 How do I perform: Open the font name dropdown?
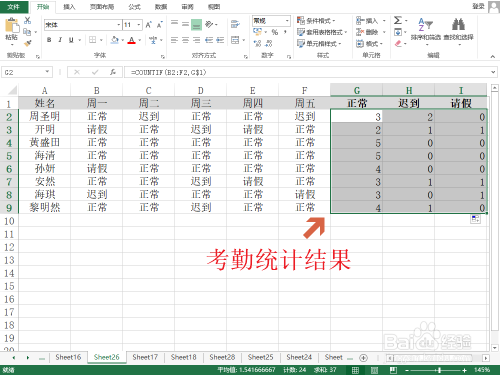tap(118, 25)
